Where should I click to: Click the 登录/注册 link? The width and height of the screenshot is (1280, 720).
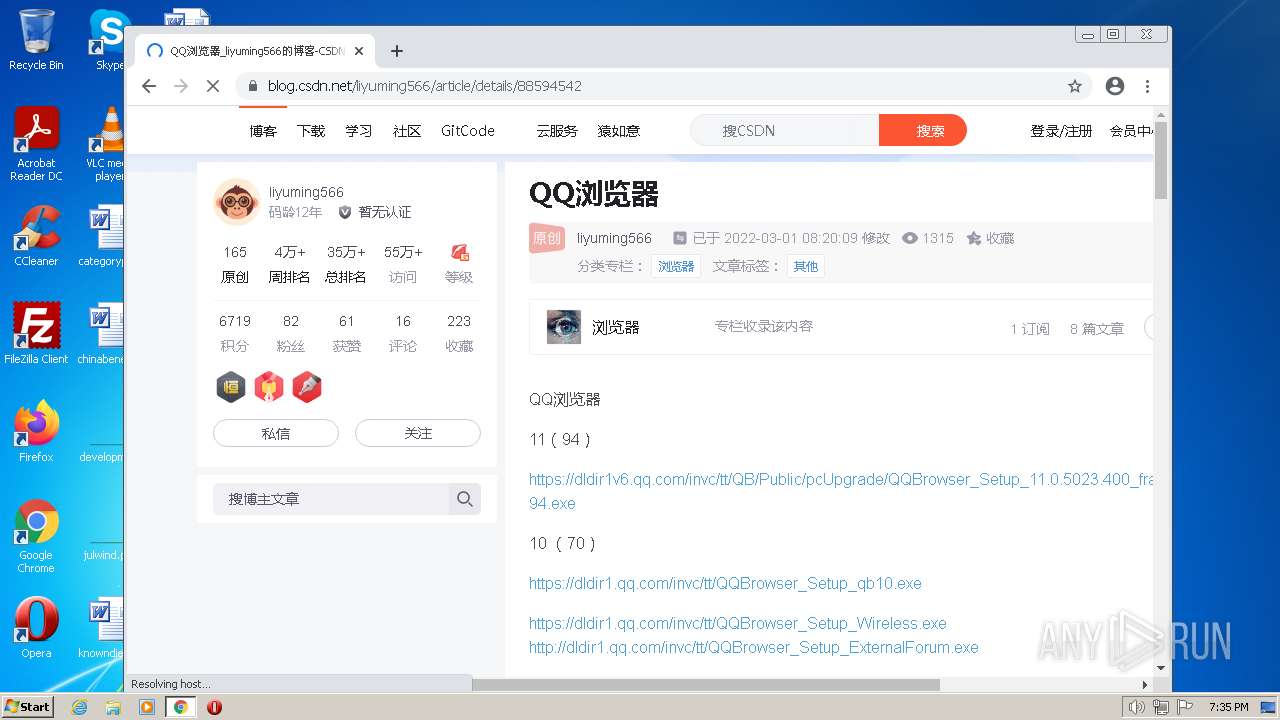pos(1061,131)
